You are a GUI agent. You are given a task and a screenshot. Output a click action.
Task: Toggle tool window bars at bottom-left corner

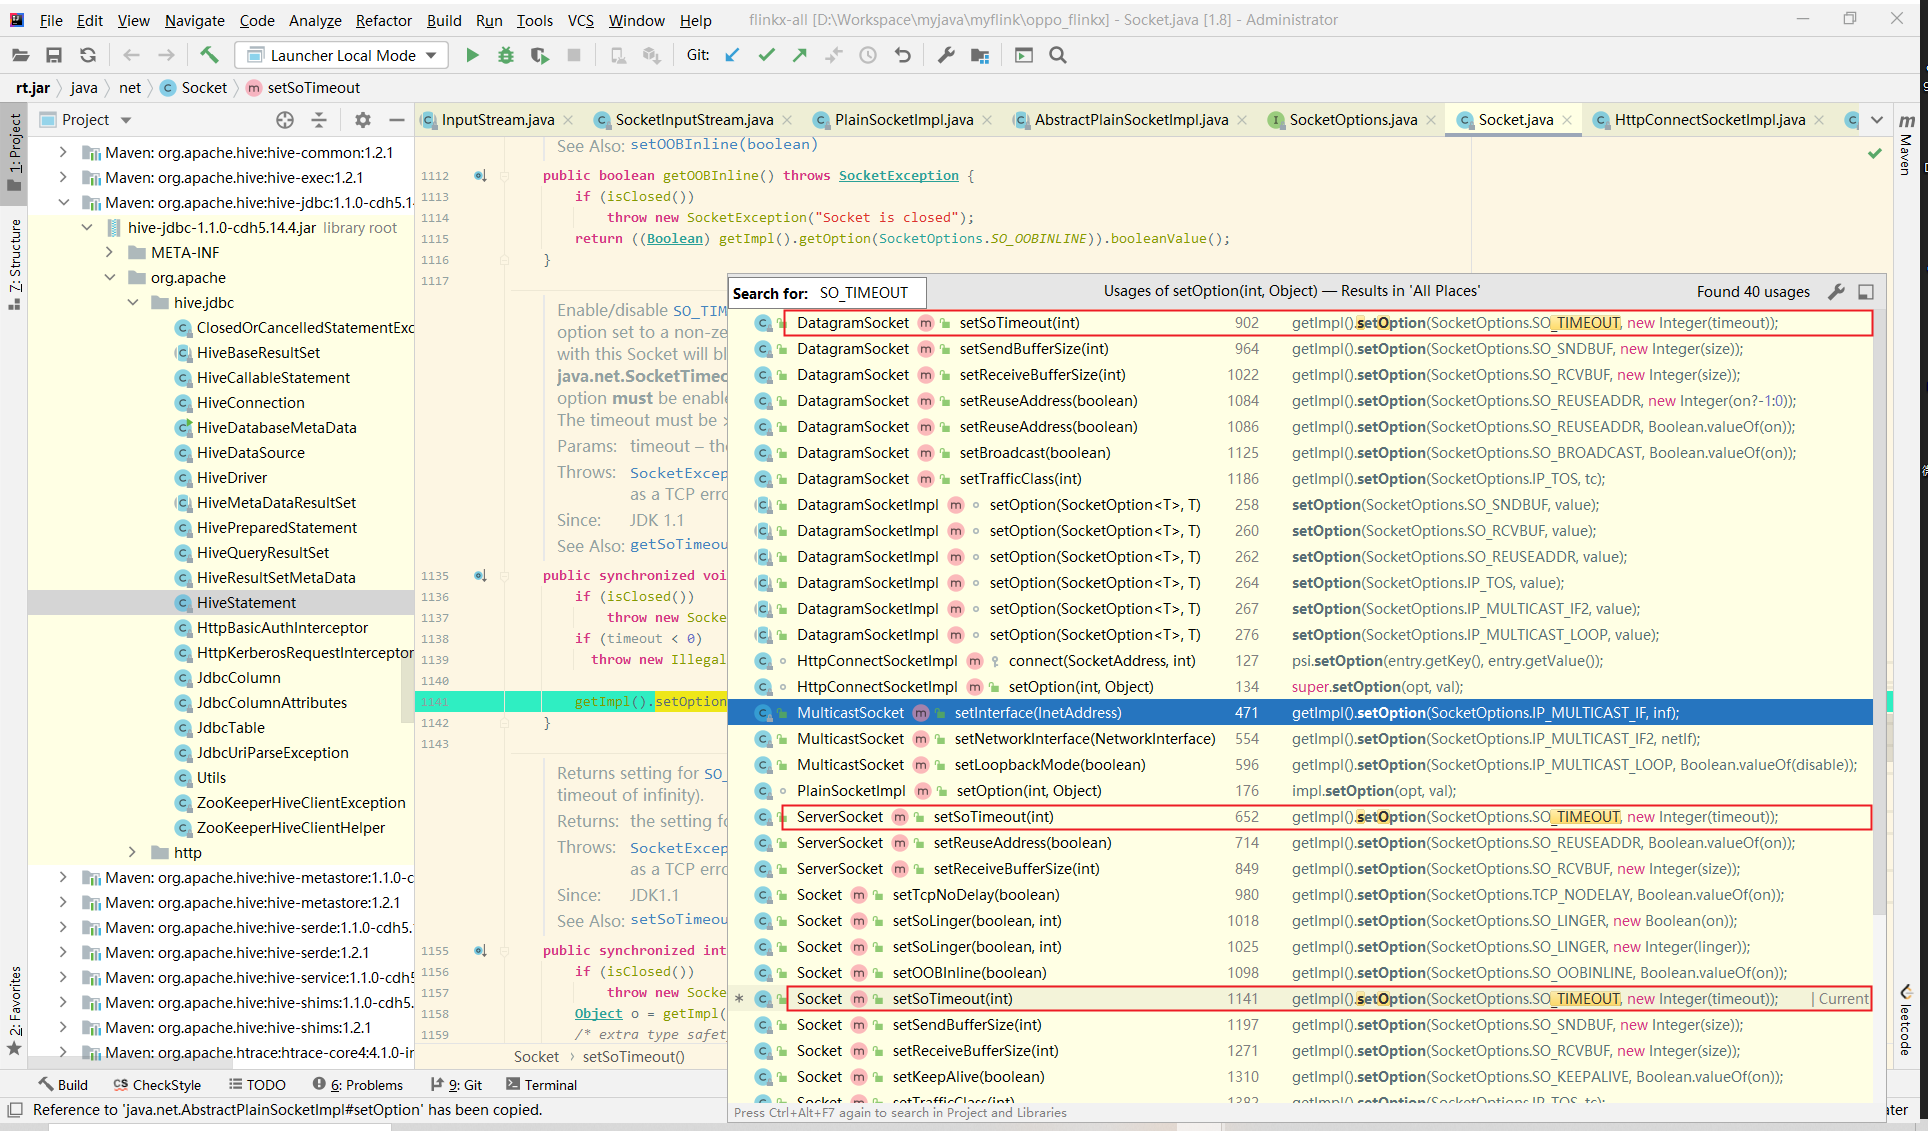coord(15,1110)
